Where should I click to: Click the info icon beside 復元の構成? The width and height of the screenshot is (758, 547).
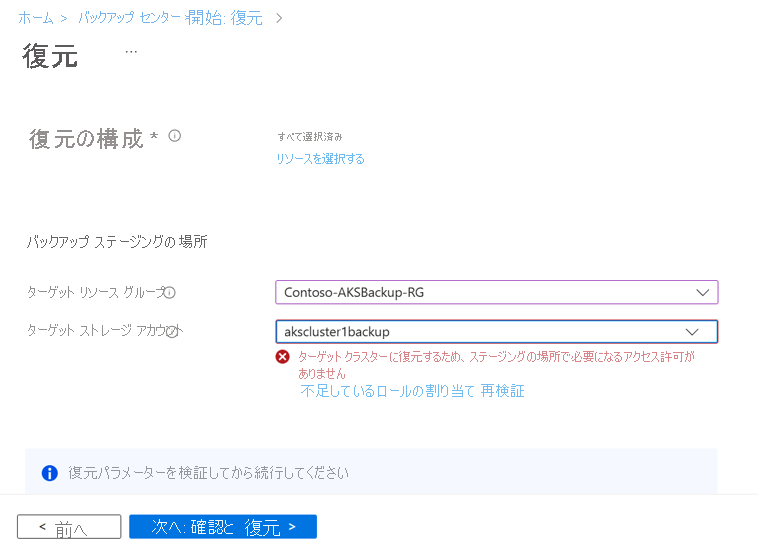point(175,136)
